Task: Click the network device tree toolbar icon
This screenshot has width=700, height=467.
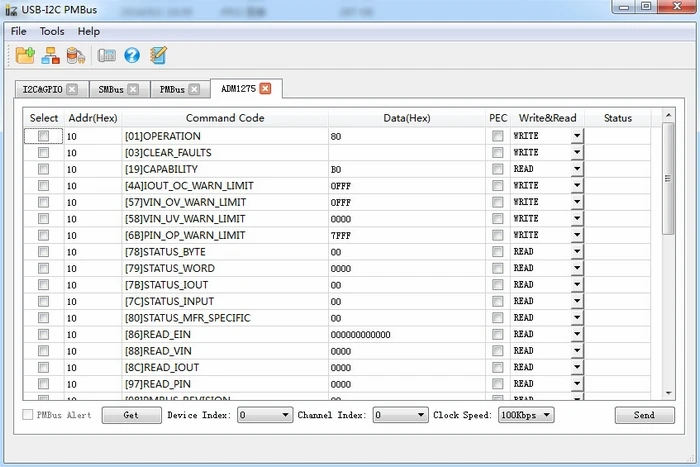Action: coord(50,55)
